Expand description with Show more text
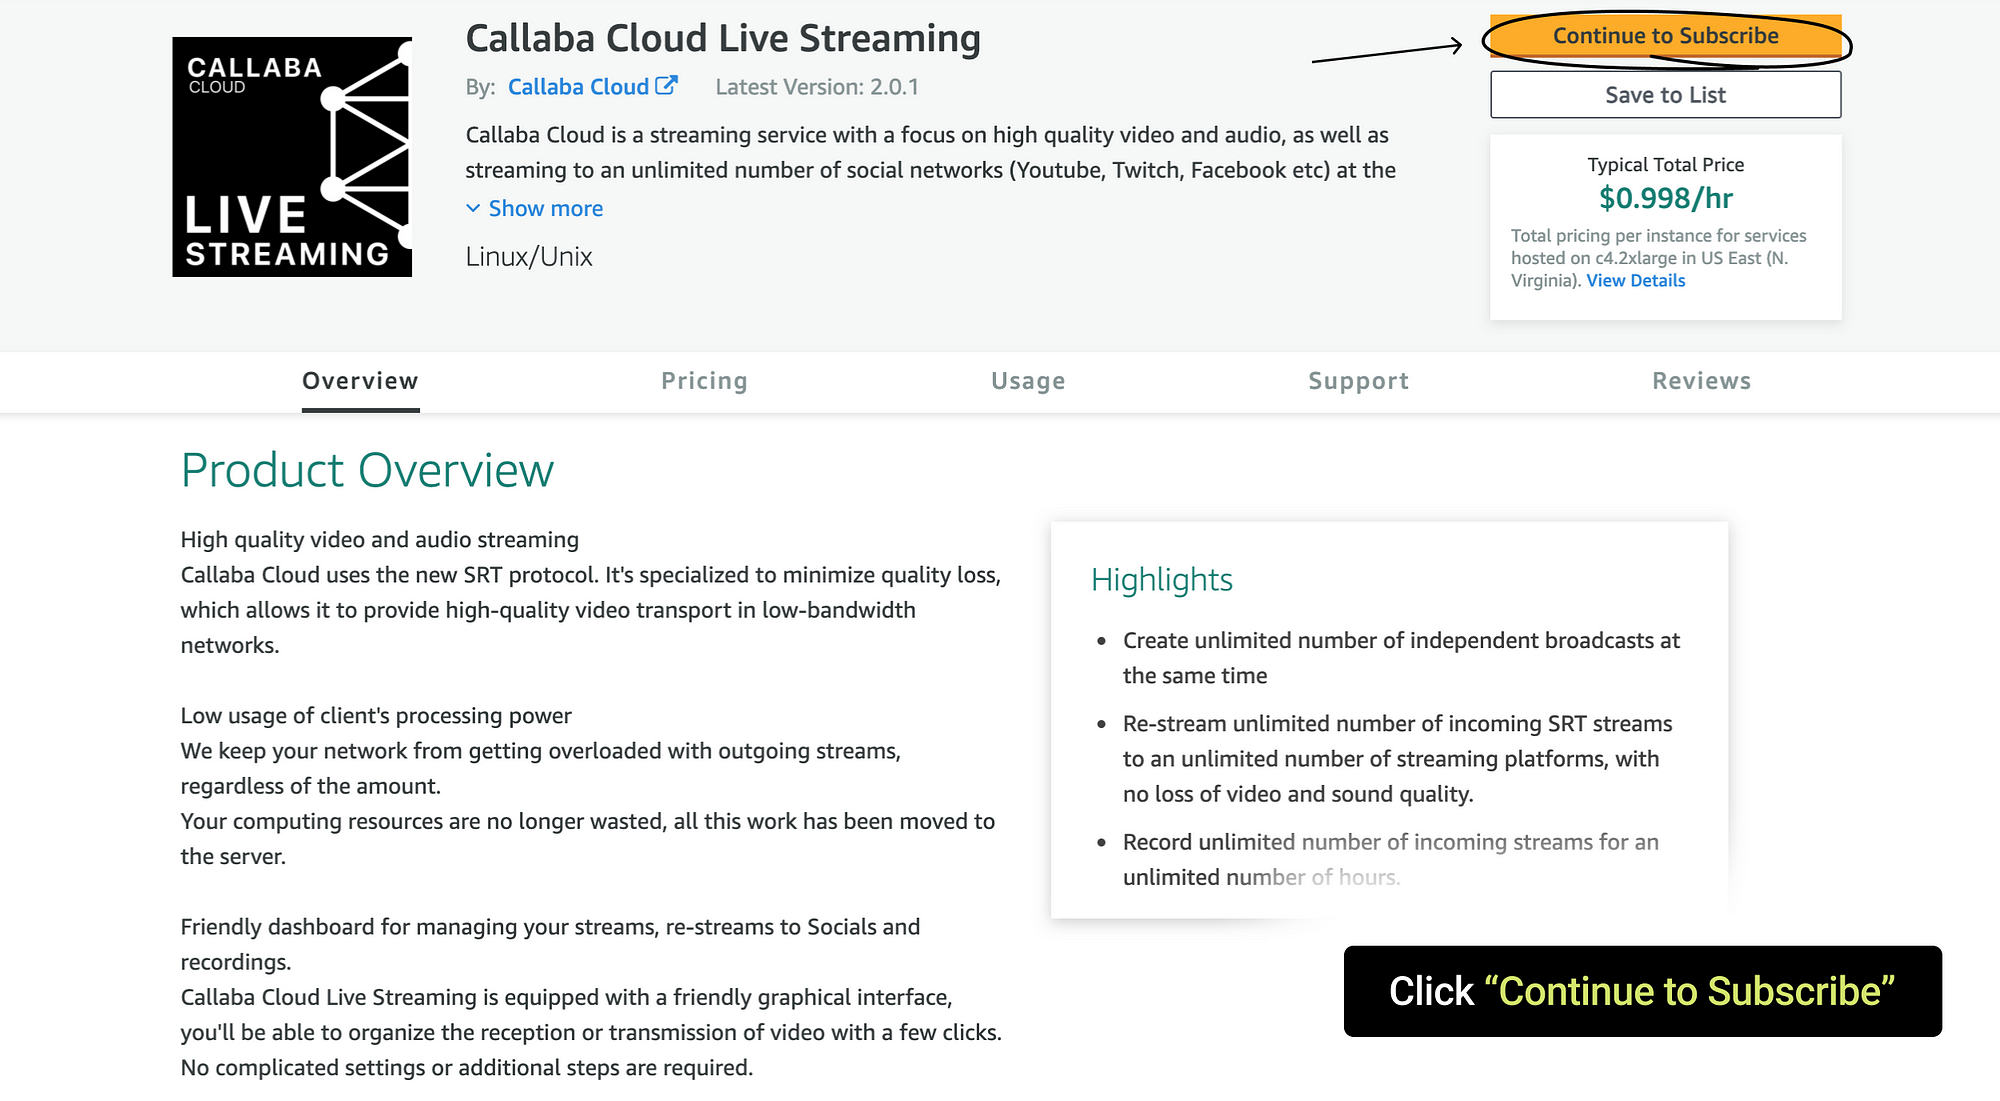The width and height of the screenshot is (2000, 1101). click(x=545, y=208)
